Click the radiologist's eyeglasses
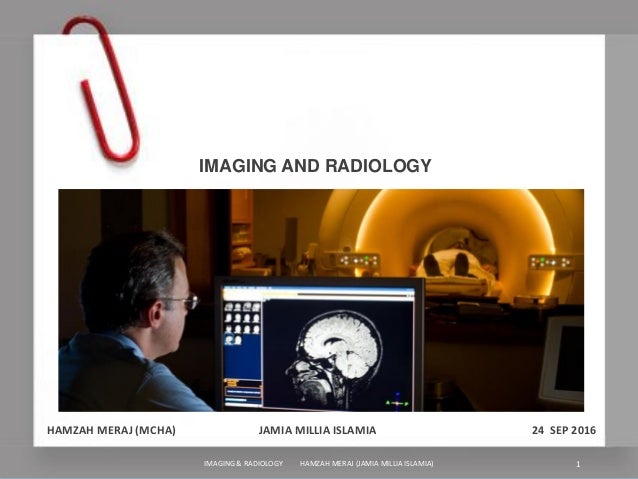 pyautogui.click(x=183, y=300)
